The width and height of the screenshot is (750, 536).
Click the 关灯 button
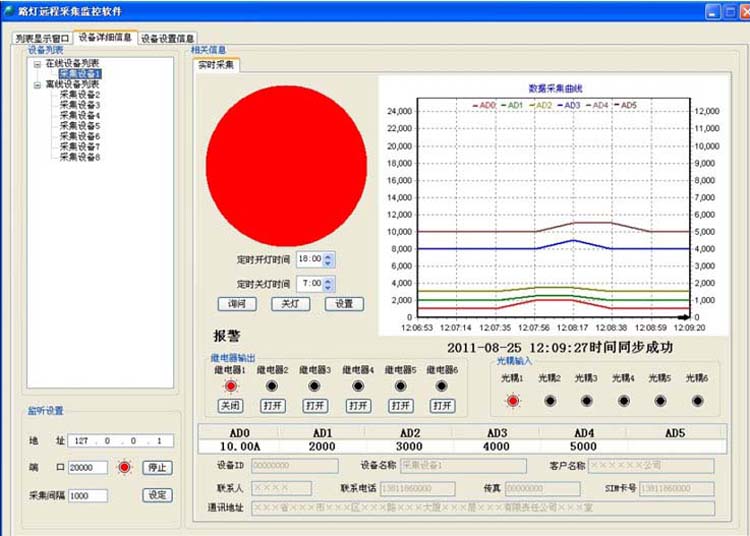290,304
